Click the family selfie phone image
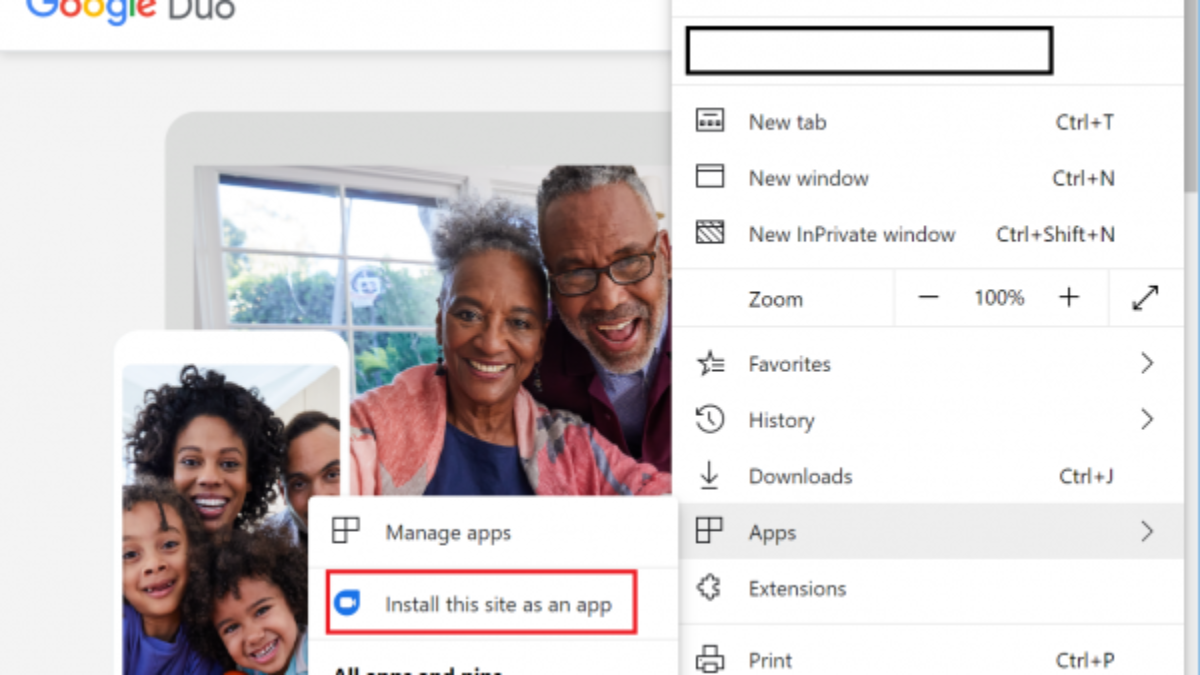This screenshot has height=675, width=1200. 231,520
